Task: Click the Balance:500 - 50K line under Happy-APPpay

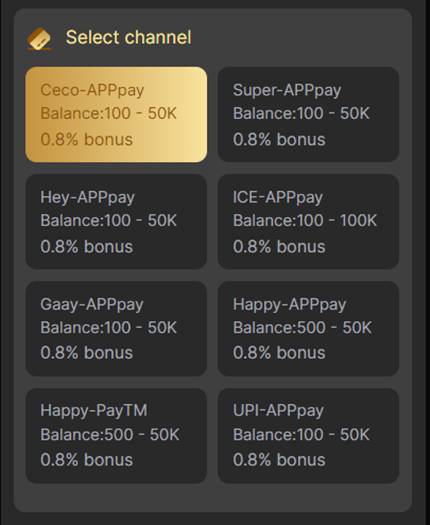Action: point(302,327)
